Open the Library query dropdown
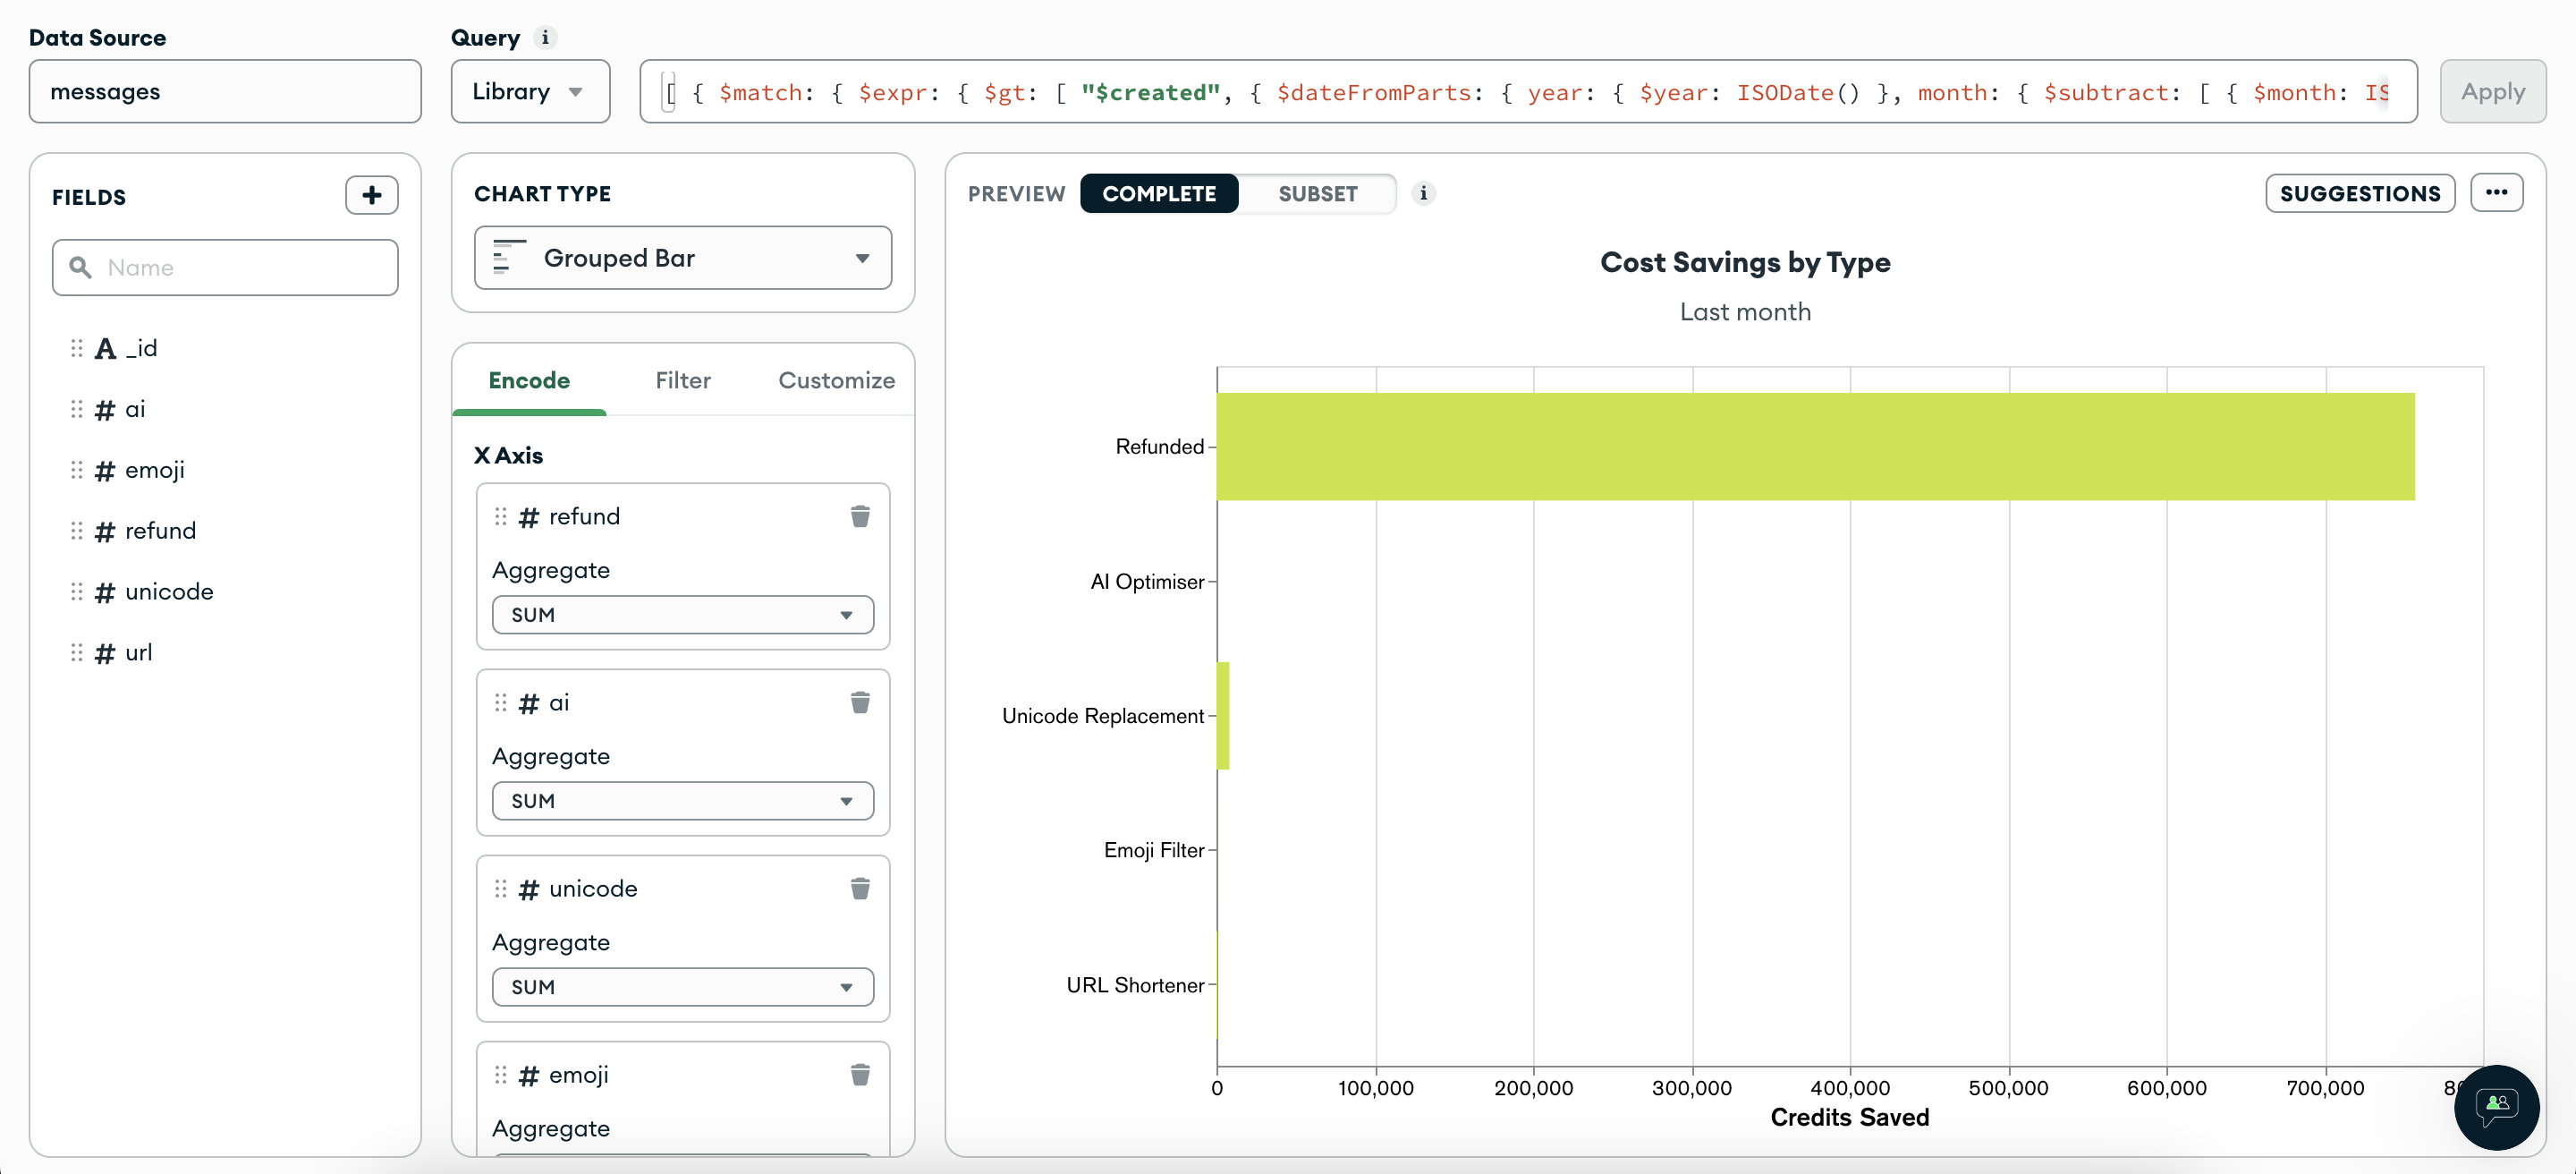Image resolution: width=2576 pixels, height=1174 pixels. coord(529,91)
